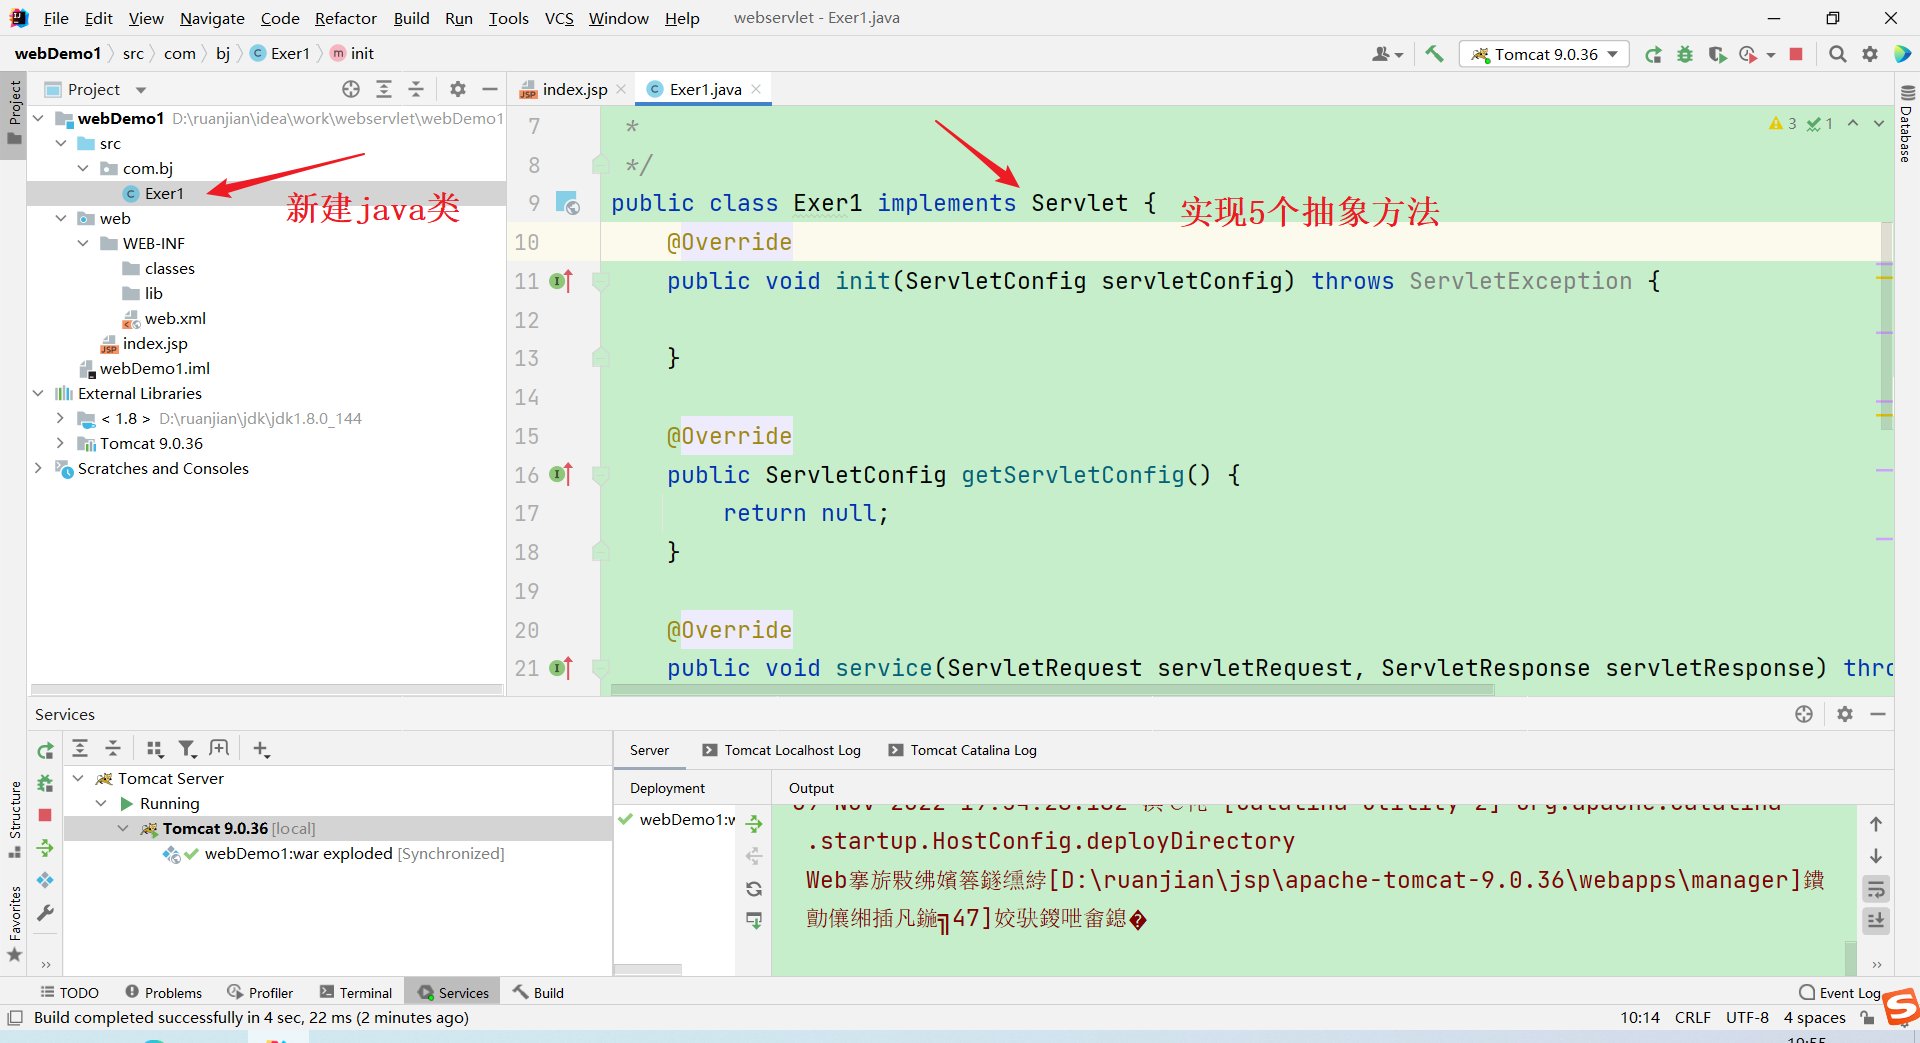Click refresh deployment icon
The width and height of the screenshot is (1920, 1043).
(x=754, y=888)
